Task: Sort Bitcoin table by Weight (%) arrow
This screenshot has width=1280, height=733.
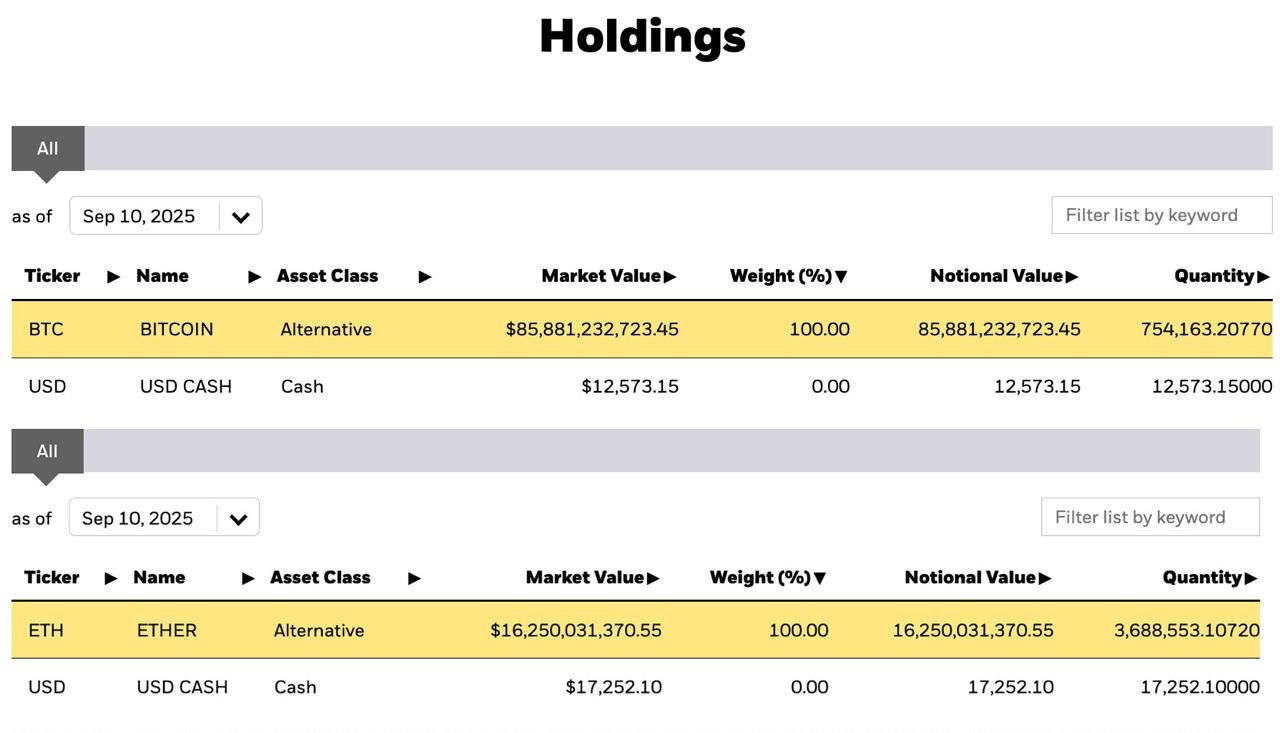Action: coord(841,277)
